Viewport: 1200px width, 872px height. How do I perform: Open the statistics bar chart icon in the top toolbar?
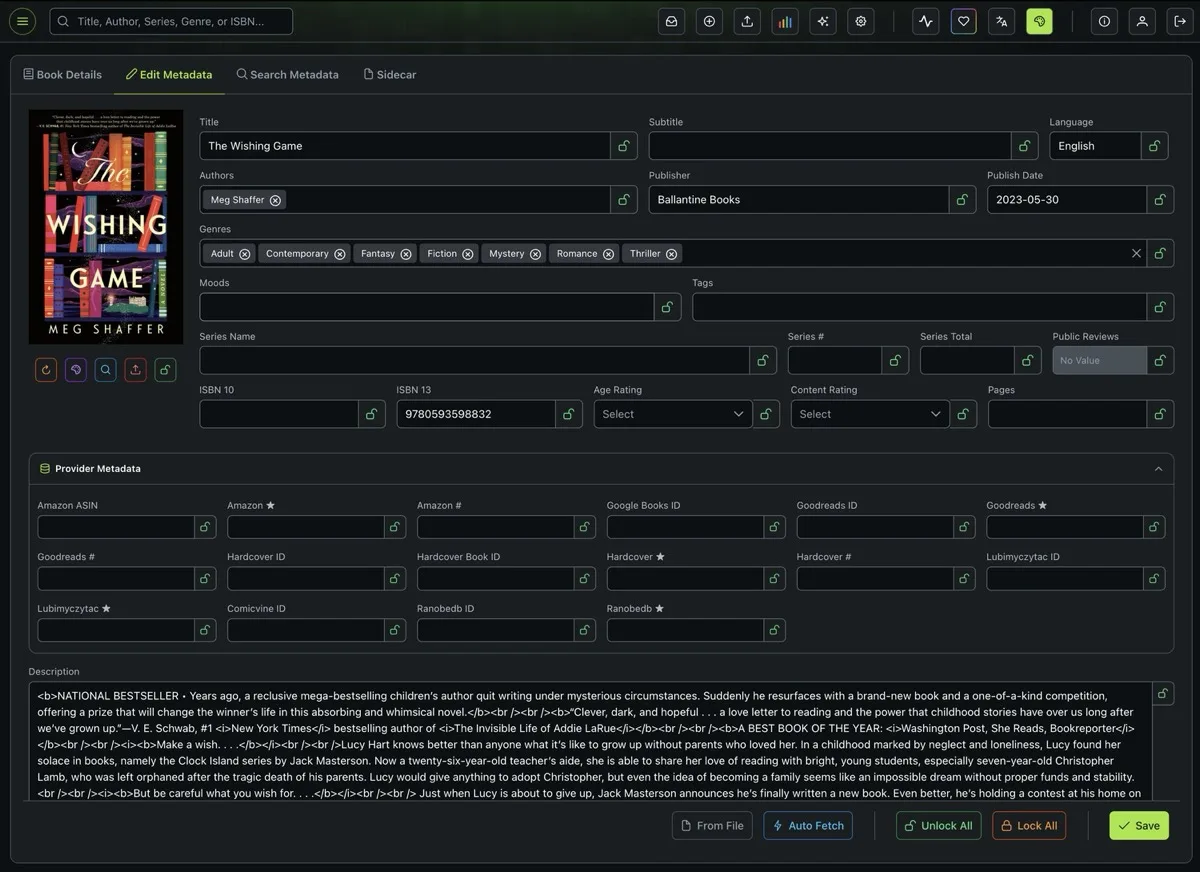785,21
